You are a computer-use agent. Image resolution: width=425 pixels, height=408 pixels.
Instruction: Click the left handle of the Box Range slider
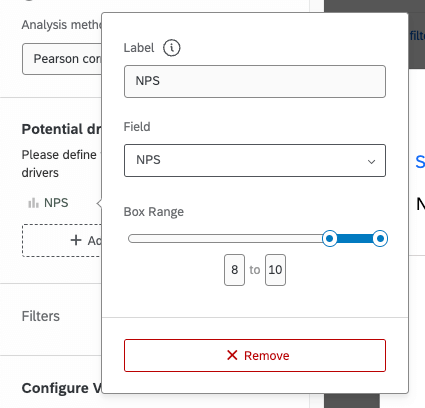pos(330,239)
